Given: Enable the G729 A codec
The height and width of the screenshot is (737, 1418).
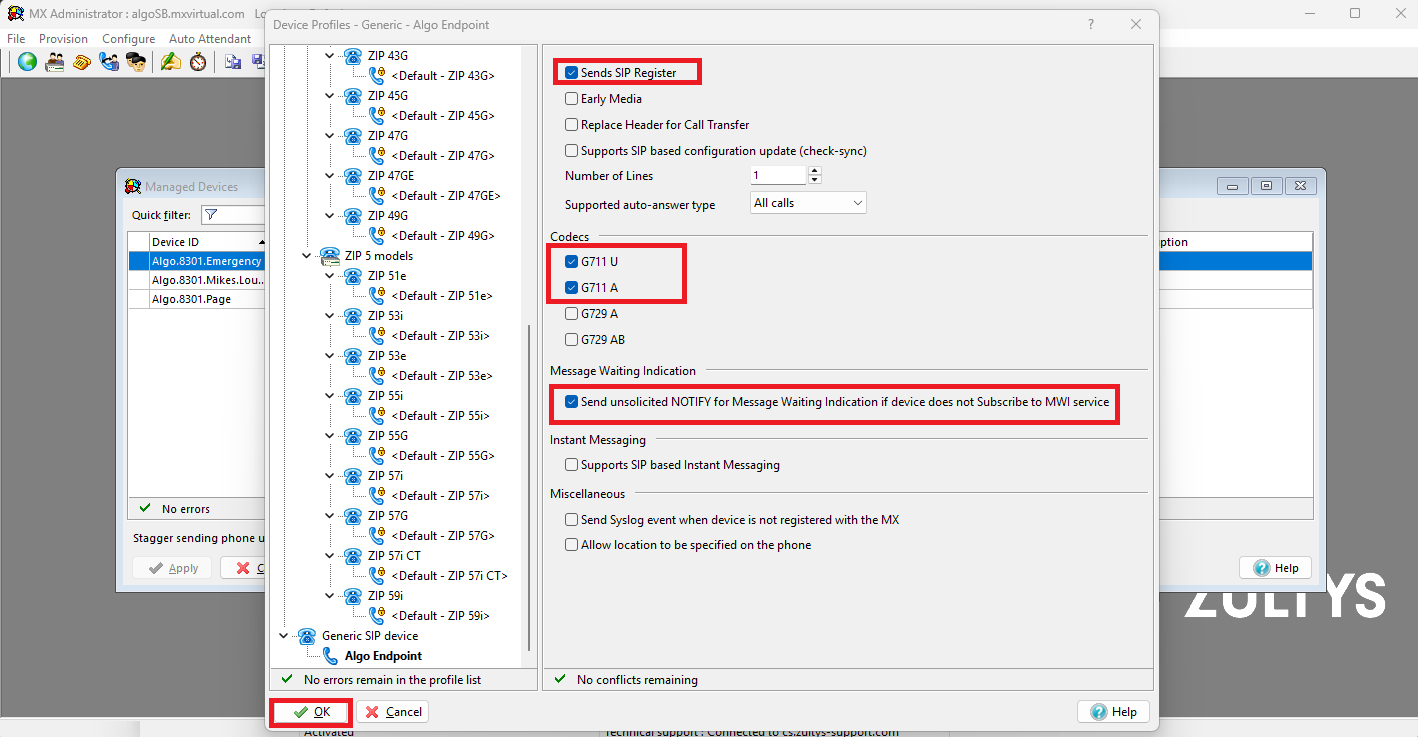Looking at the screenshot, I should pos(571,314).
